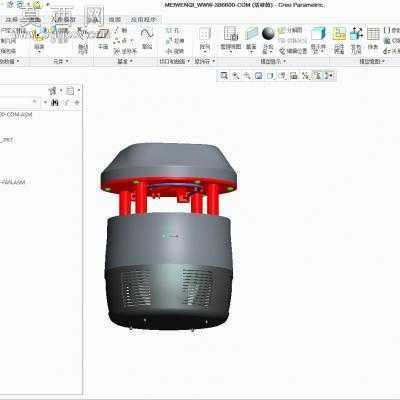Click Zoom In on graphics toolbar
The width and height of the screenshot is (400, 400).
[x=236, y=76]
